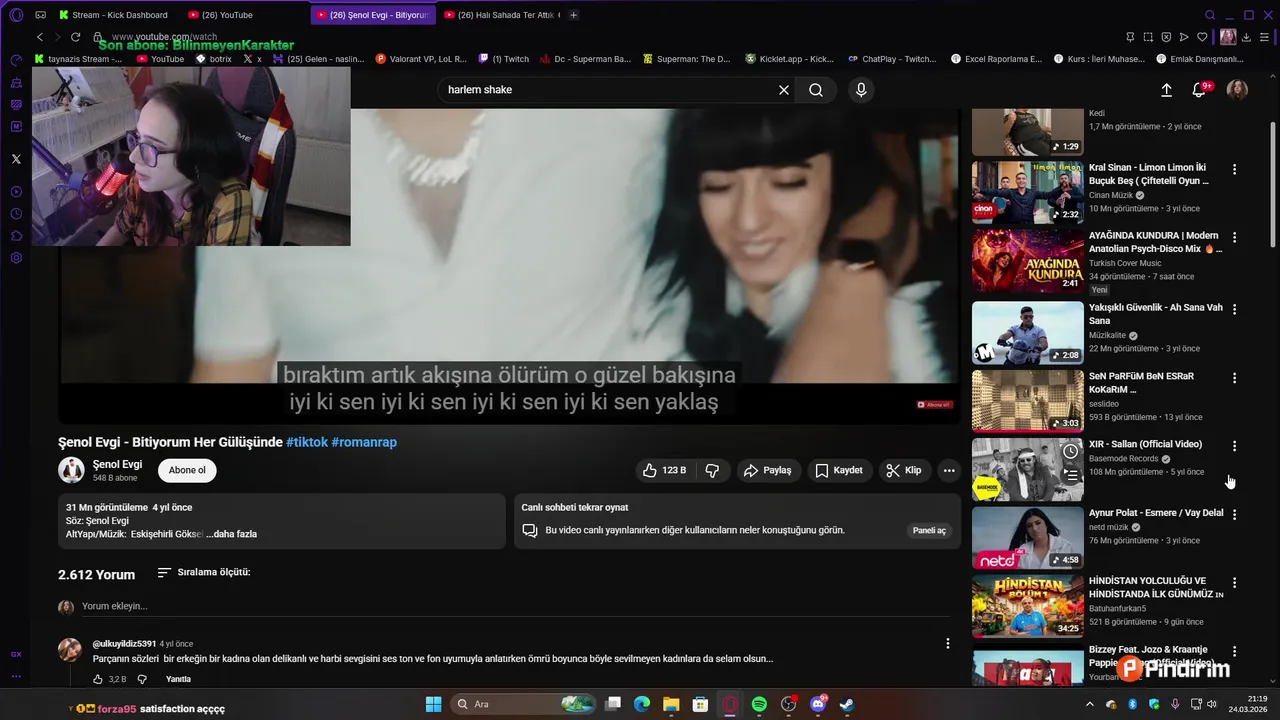Open Opera sidebar history clock icon

tap(16, 214)
